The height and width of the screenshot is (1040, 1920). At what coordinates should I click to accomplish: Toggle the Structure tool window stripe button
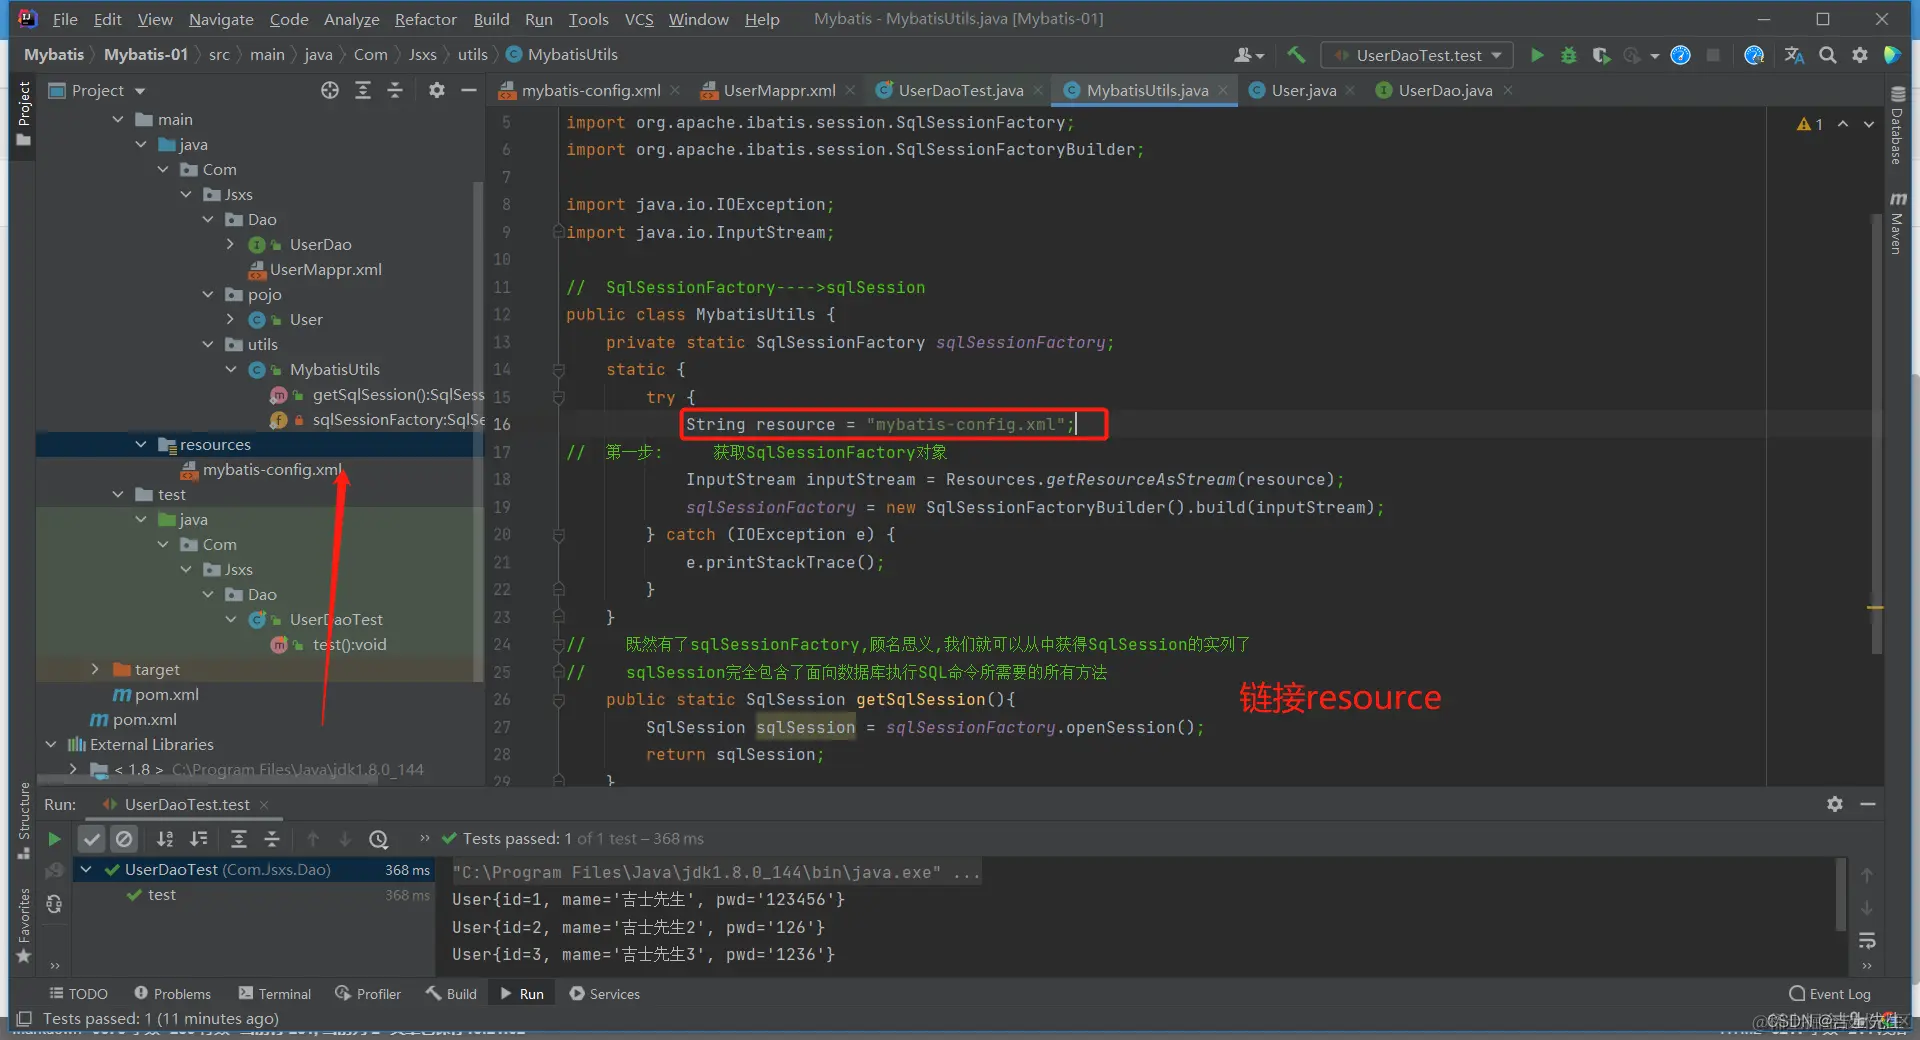click(x=24, y=821)
